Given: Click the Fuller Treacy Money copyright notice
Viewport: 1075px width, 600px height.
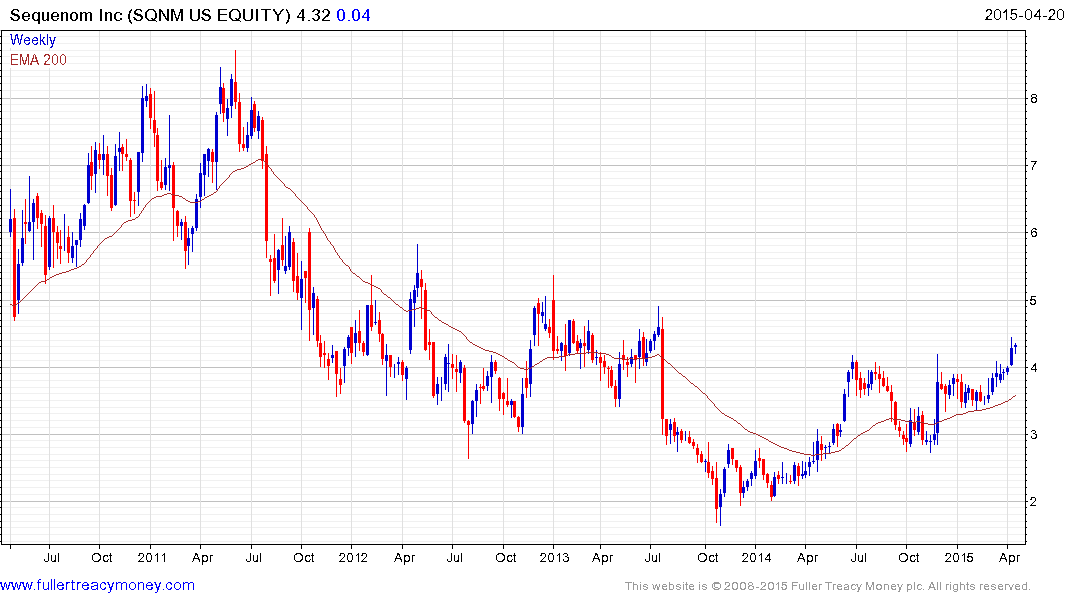Looking at the screenshot, I should [x=827, y=586].
